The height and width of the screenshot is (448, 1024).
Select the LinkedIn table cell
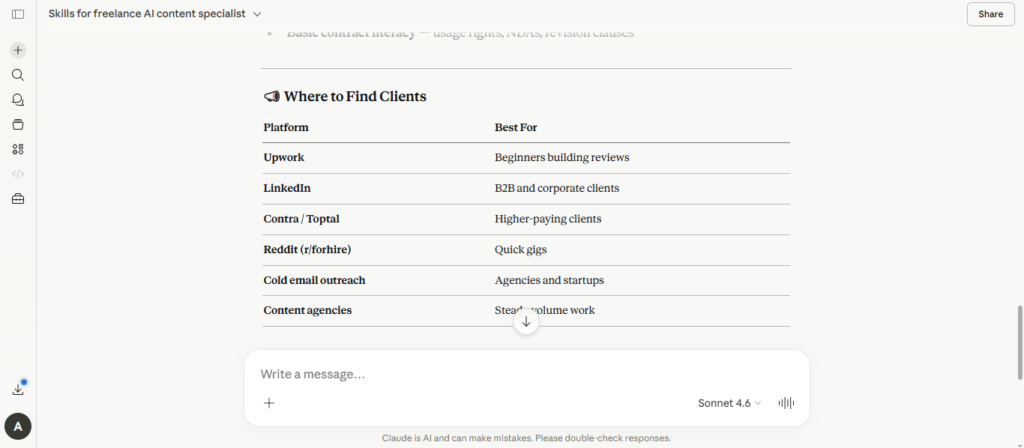tap(287, 188)
